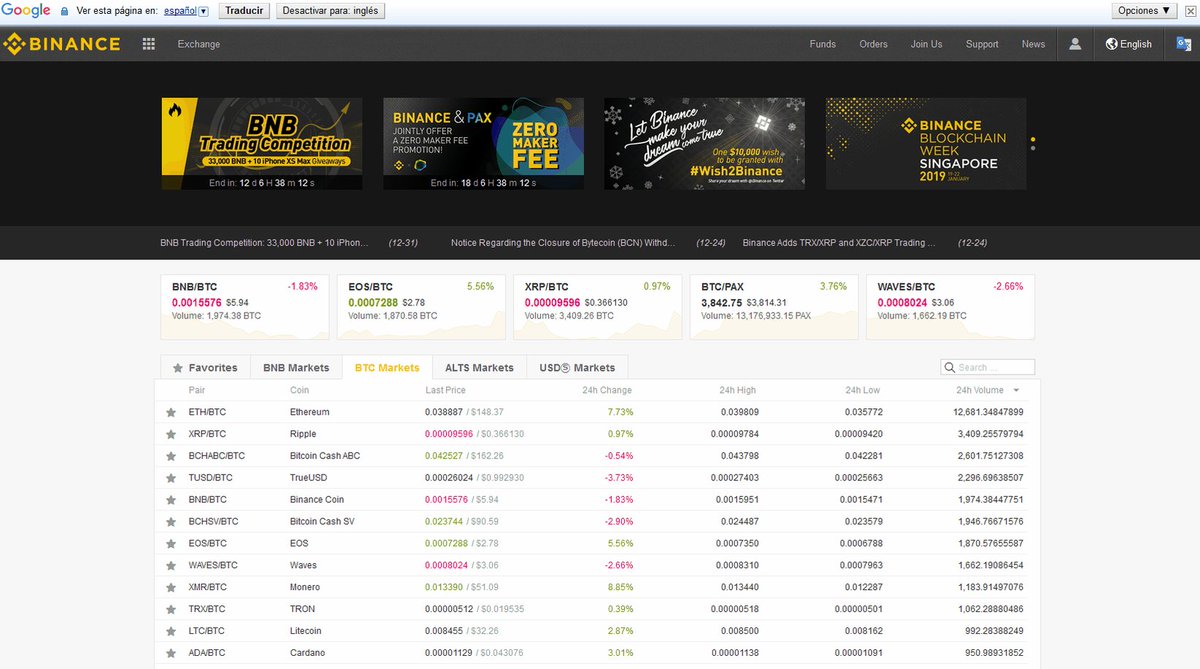The image size is (1200, 669).
Task: Sort table by Coin column
Action: click(300, 390)
